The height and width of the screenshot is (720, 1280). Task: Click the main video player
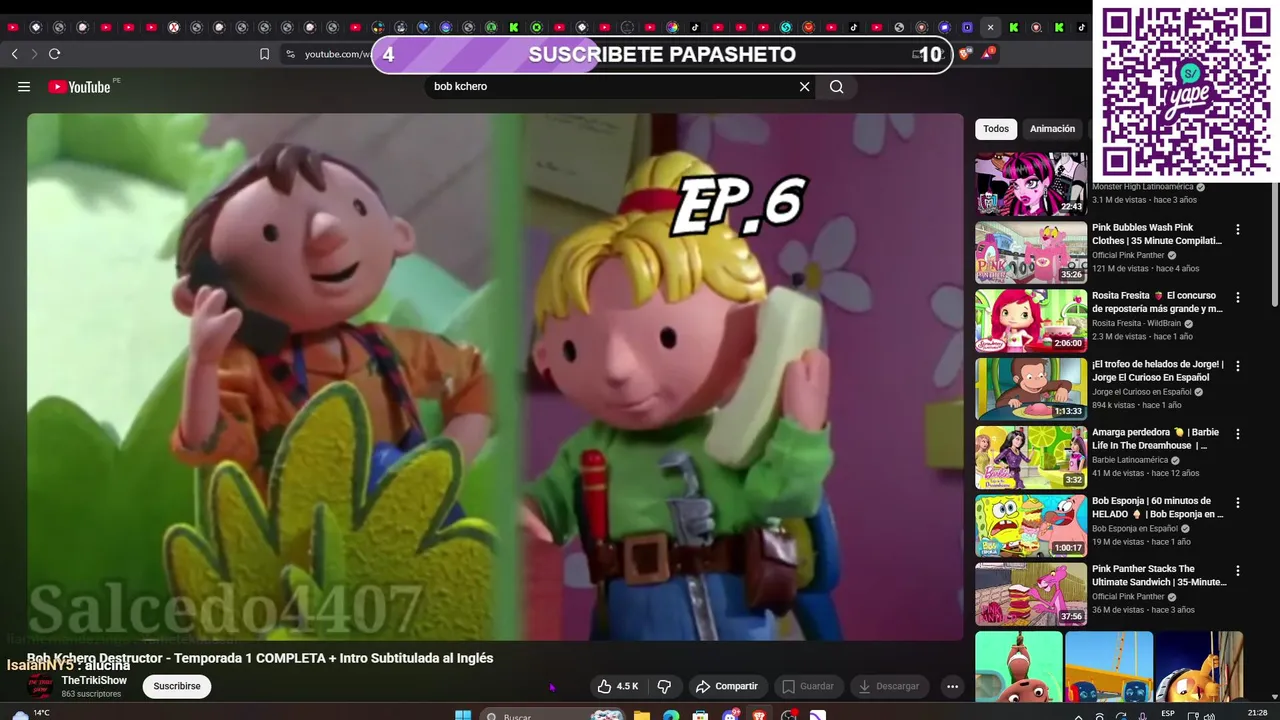coord(495,376)
